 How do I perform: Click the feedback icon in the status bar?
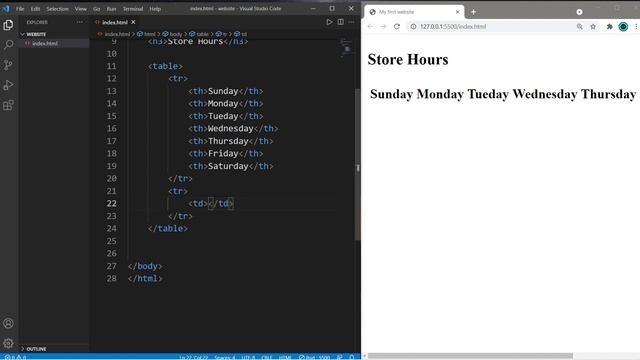339,357
